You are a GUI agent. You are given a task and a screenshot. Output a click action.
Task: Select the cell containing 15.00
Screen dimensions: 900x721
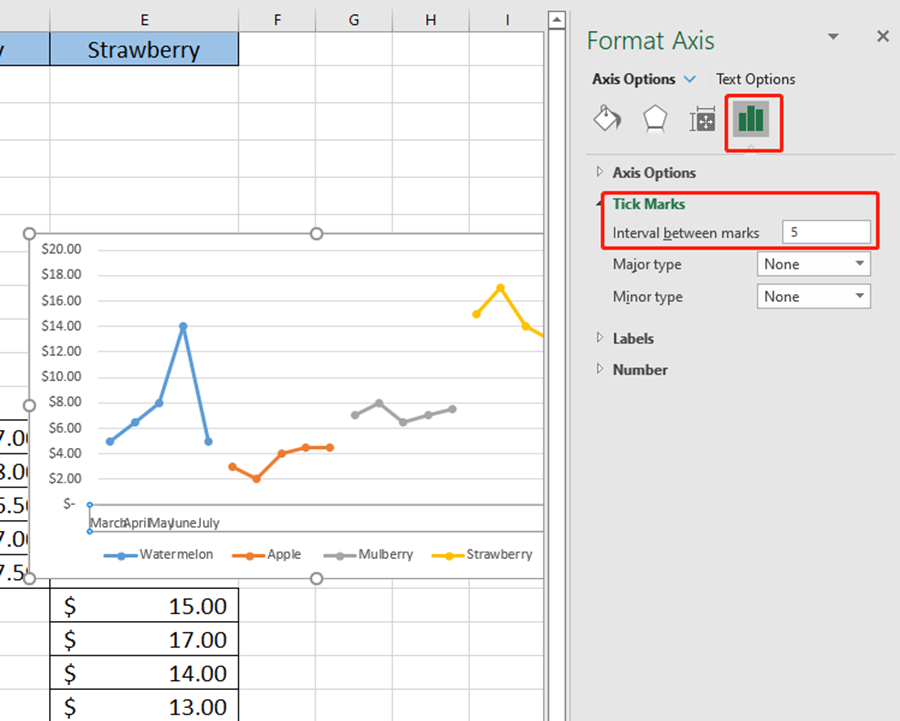144,605
